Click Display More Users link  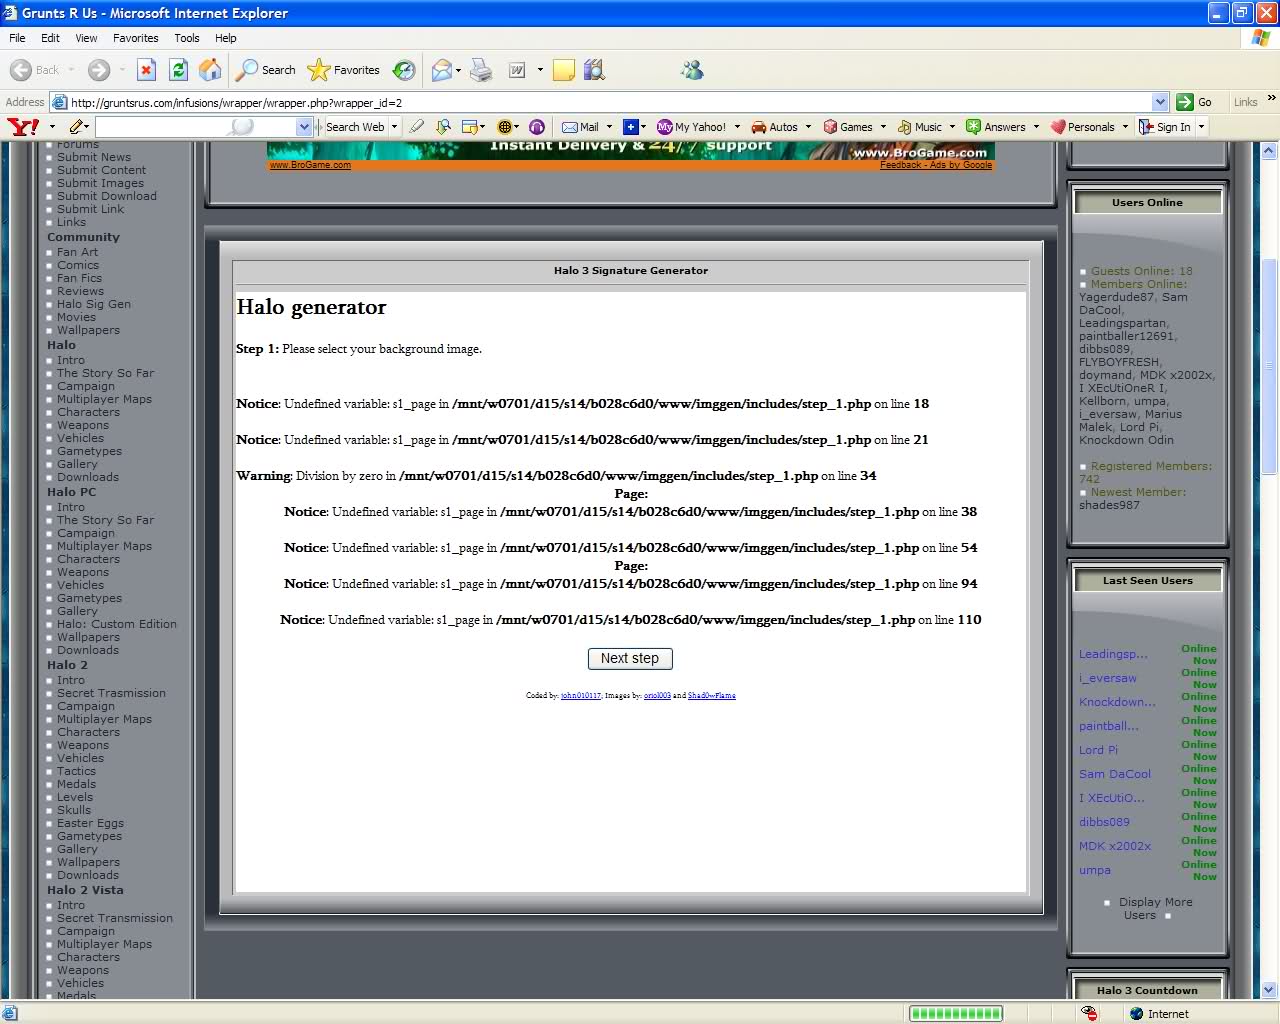1155,908
